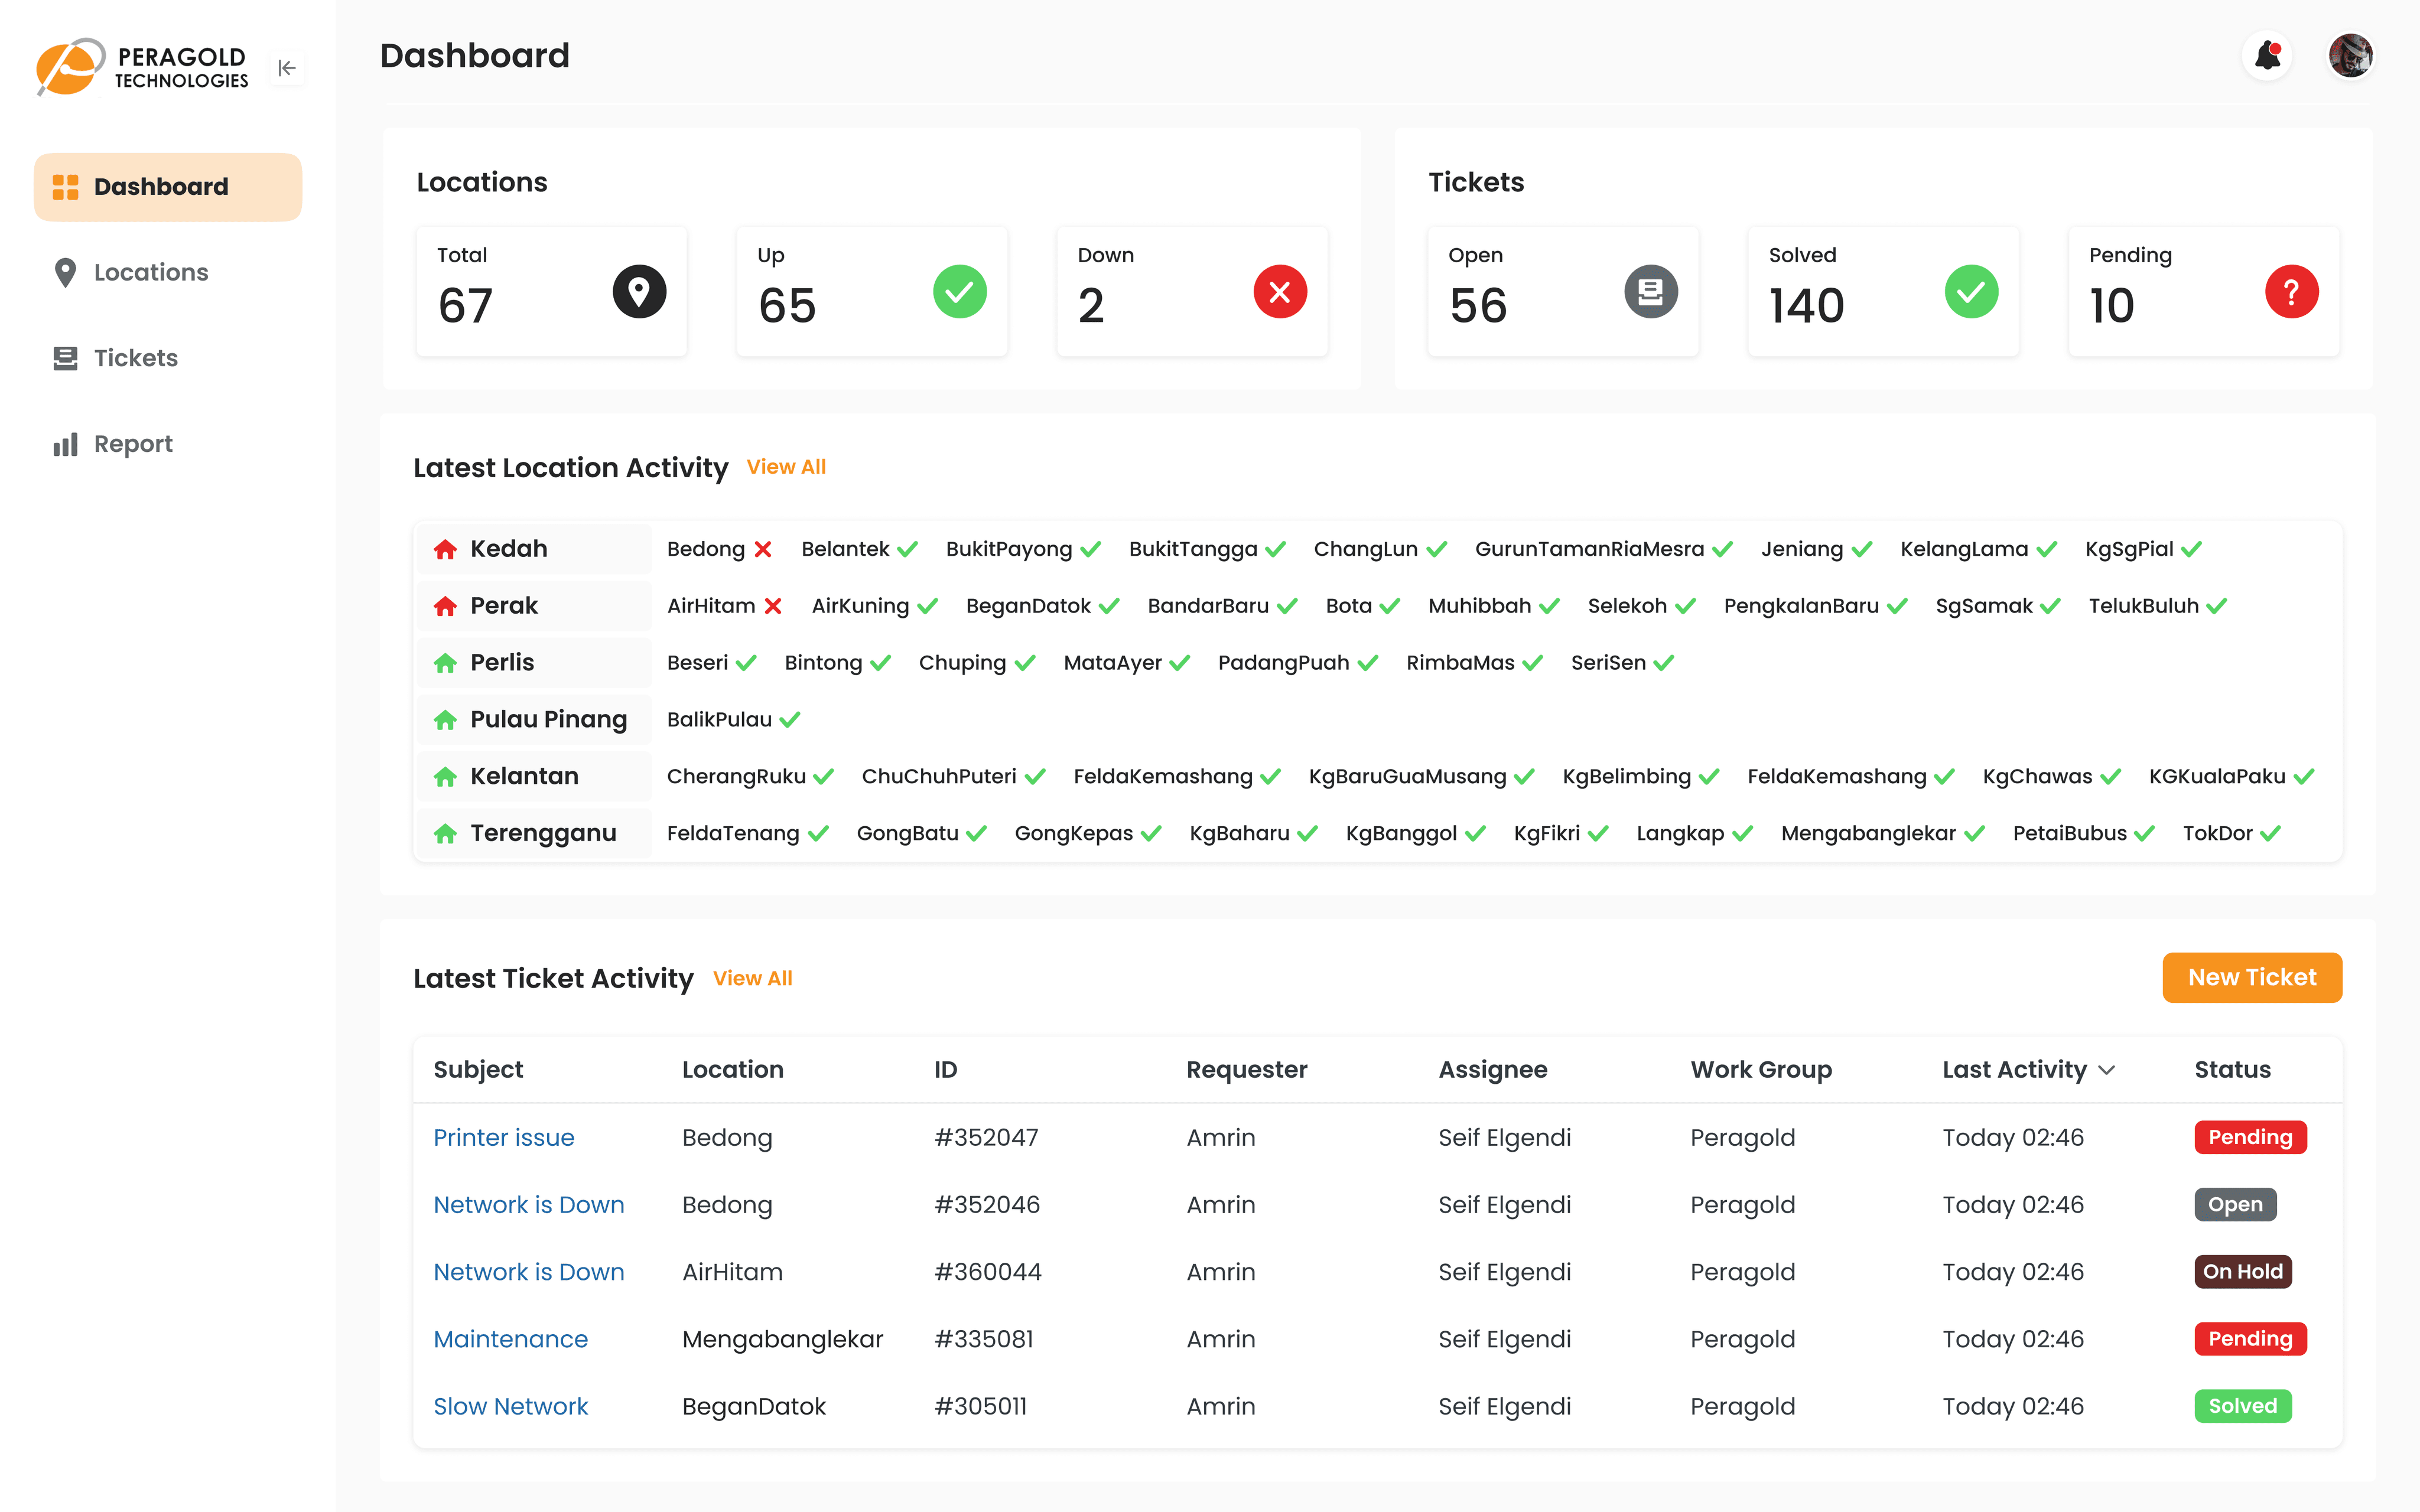Click the black map pin Total icon
Viewport: 2420px width, 1512px height.
(639, 292)
